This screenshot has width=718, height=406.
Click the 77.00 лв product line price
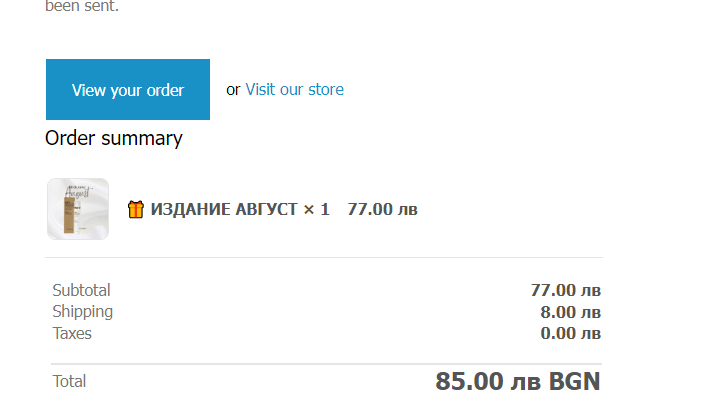[382, 209]
